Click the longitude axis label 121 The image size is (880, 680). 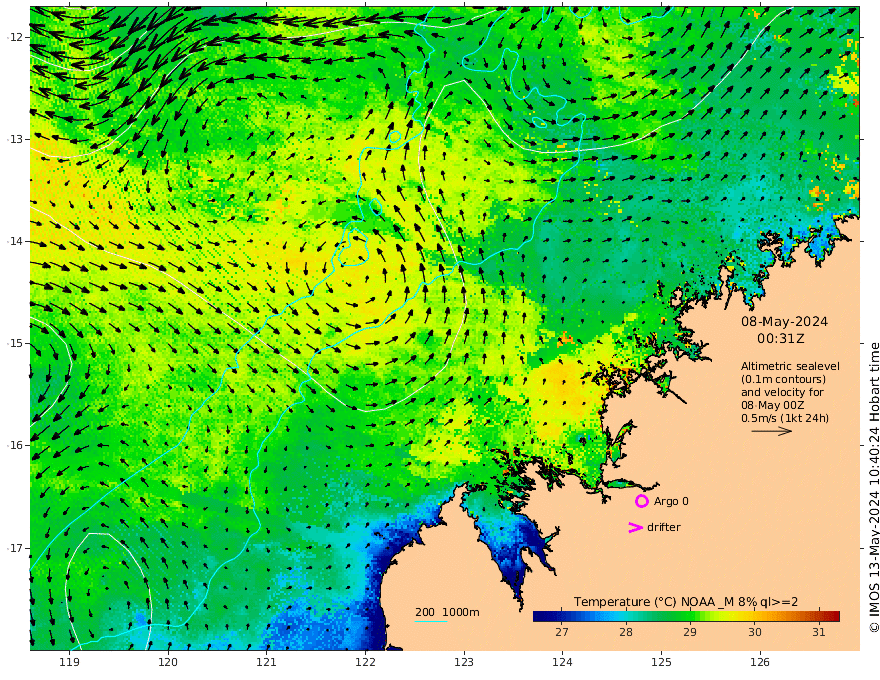point(267,663)
